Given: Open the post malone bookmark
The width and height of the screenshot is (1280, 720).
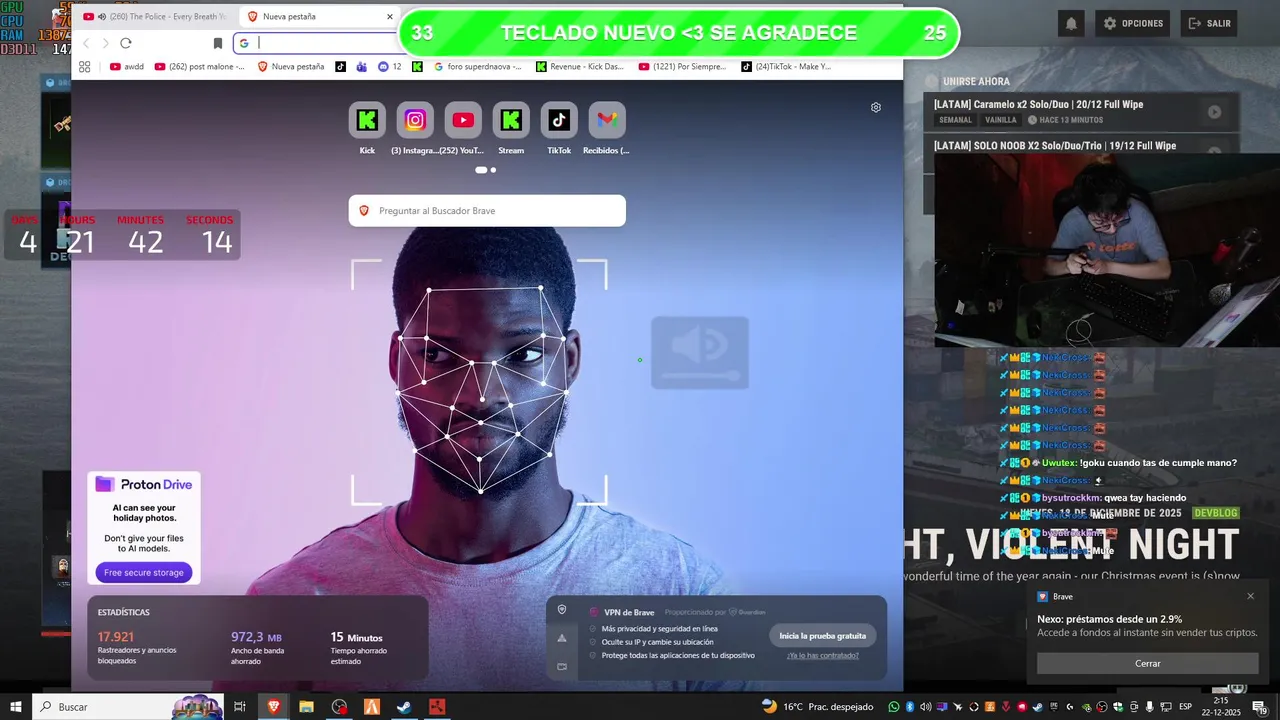Looking at the screenshot, I should (200, 67).
